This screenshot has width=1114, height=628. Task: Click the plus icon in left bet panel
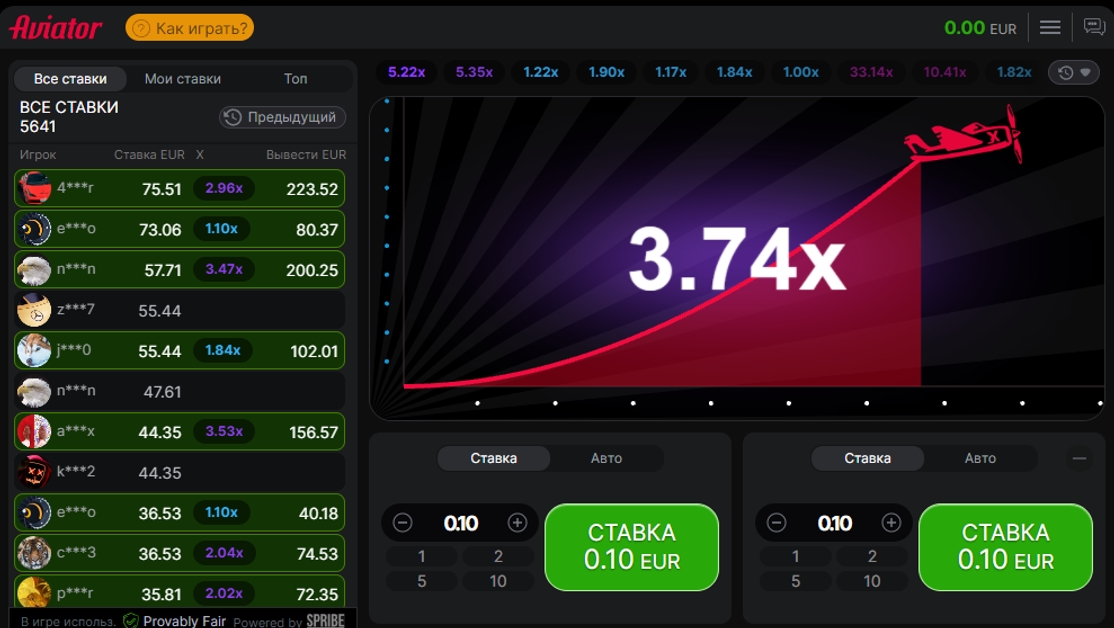click(x=517, y=523)
